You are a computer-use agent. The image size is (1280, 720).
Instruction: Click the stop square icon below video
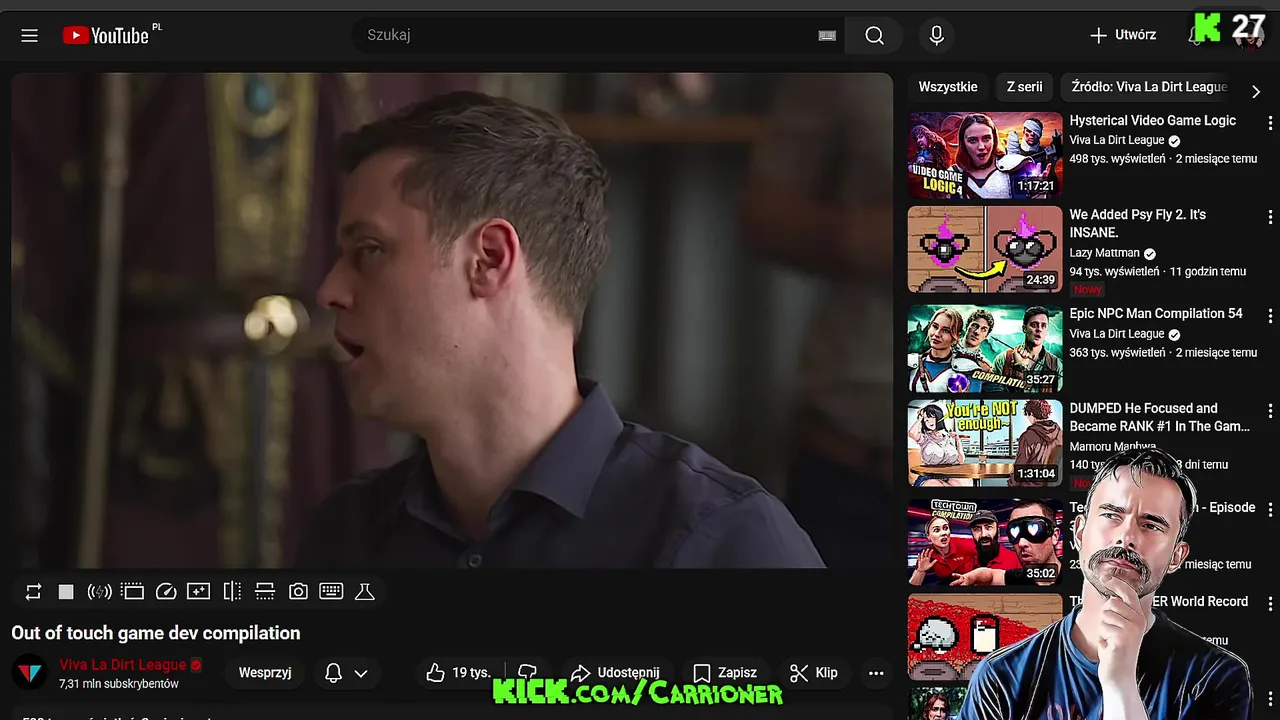pos(66,592)
